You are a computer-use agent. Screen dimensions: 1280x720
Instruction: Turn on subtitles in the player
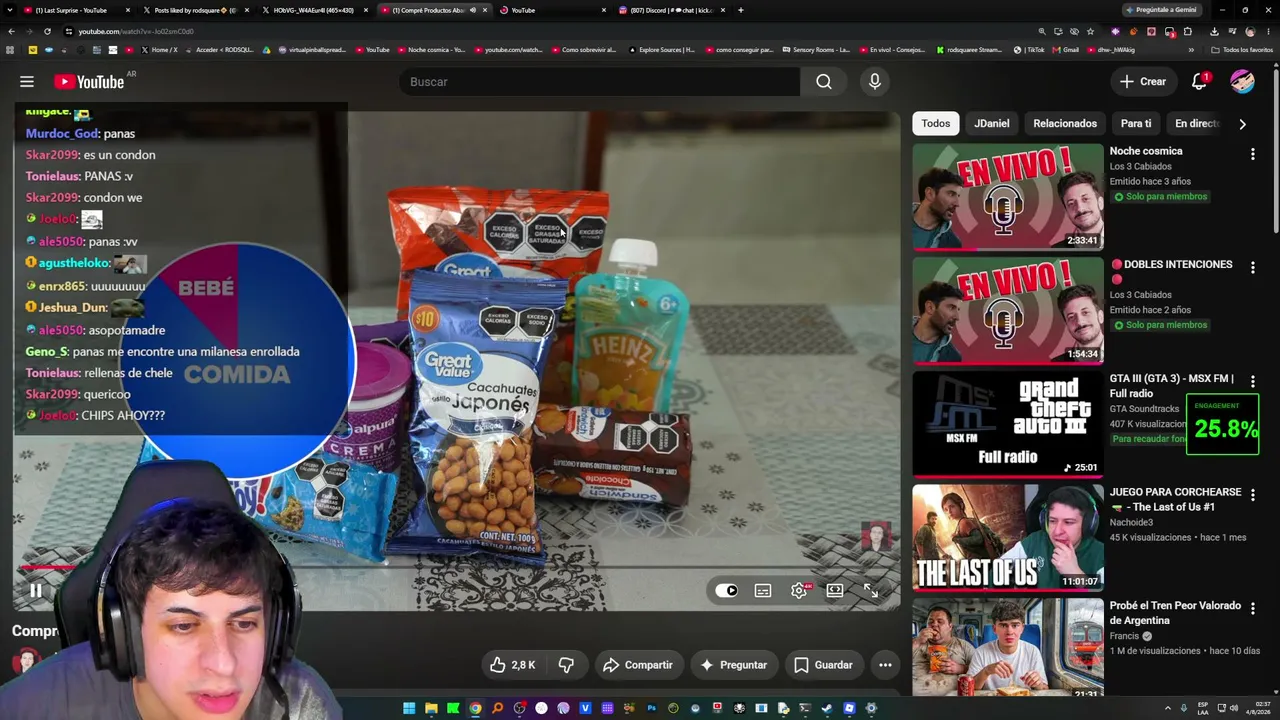(x=763, y=591)
